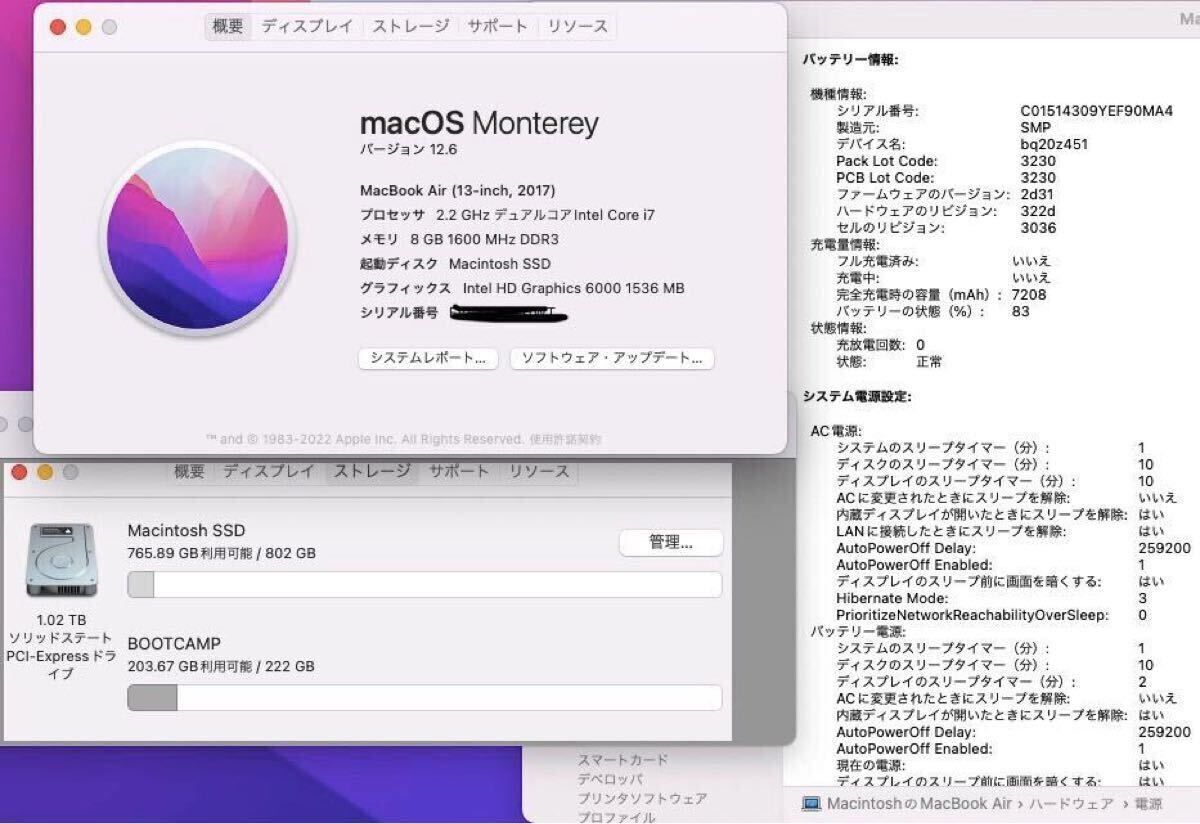The image size is (1200, 824).
Task: Click the 起動ディスク value "Macintosh SSD"
Action: (500, 263)
